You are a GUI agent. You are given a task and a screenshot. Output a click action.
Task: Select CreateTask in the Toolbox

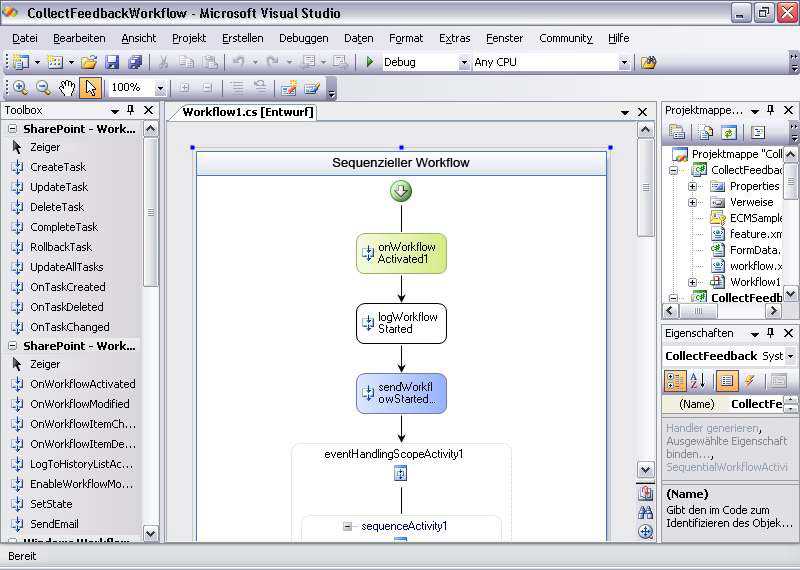(58, 167)
